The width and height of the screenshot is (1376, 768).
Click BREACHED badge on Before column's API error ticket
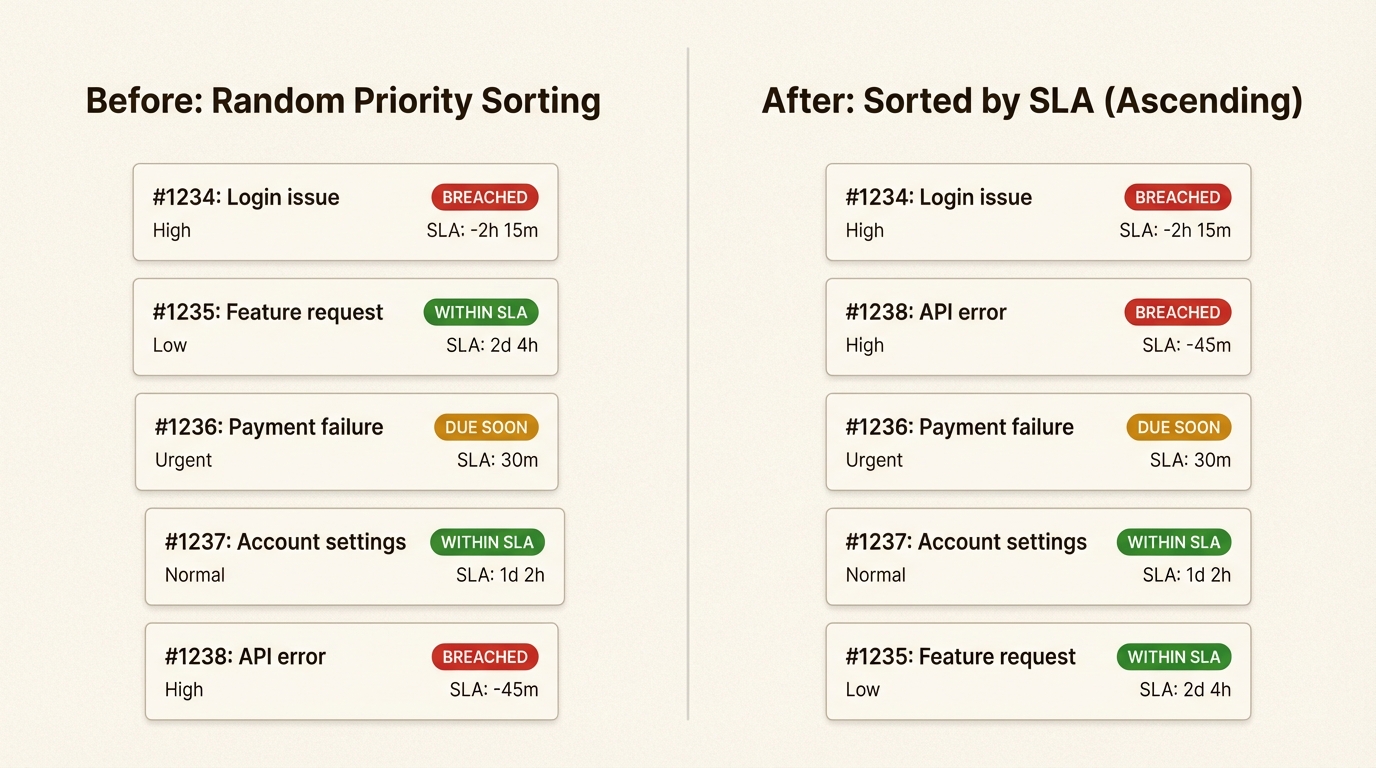point(485,657)
